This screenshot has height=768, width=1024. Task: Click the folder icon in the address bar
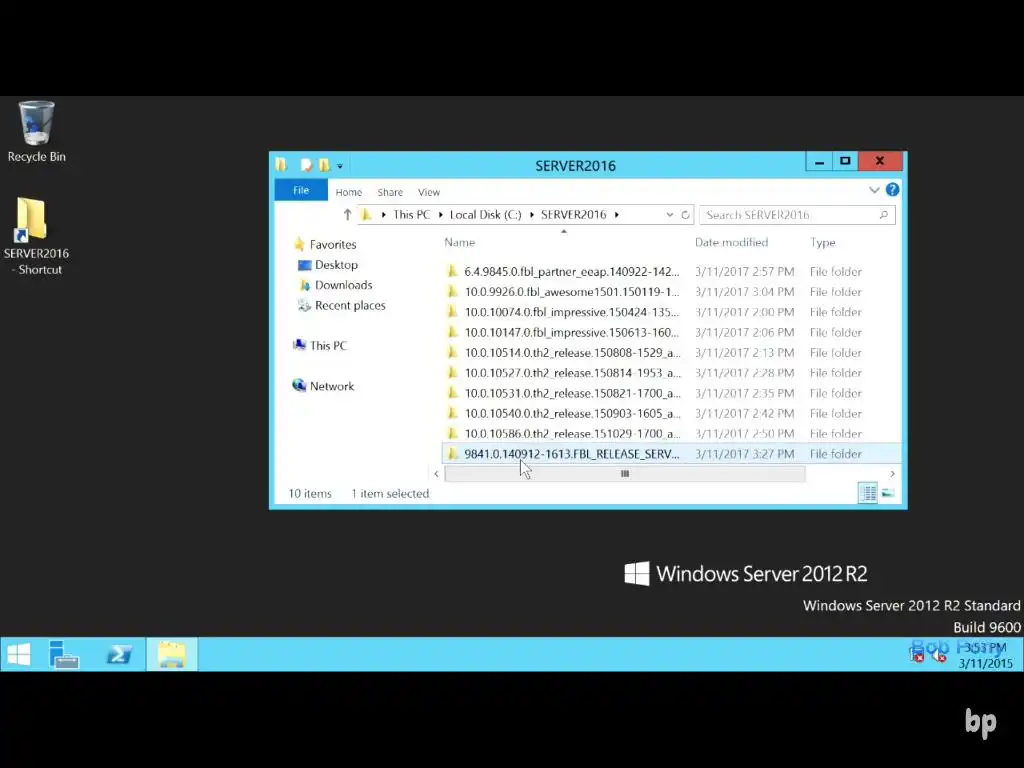point(366,214)
